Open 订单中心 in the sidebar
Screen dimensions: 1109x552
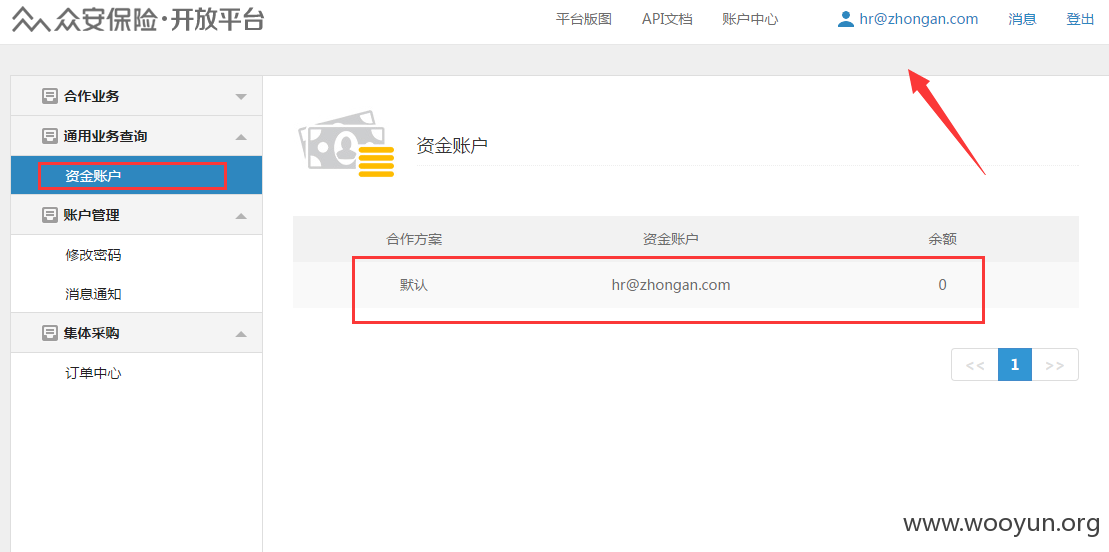(x=93, y=373)
